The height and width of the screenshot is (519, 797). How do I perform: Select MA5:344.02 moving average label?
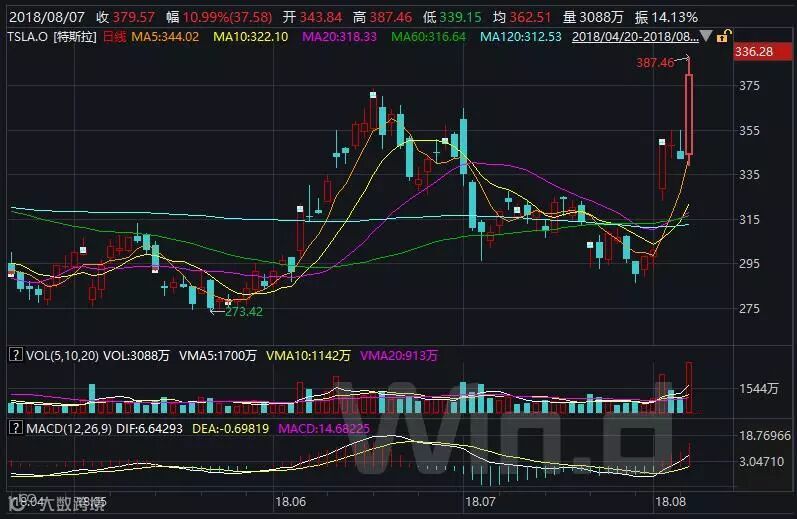(165, 37)
